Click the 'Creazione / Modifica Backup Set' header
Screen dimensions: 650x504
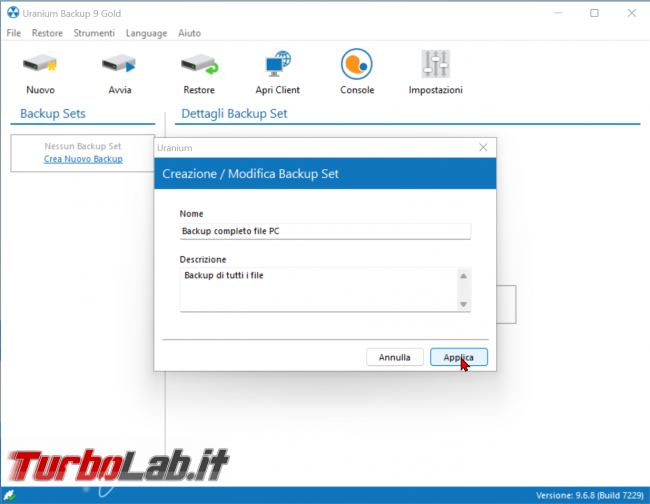[250, 174]
